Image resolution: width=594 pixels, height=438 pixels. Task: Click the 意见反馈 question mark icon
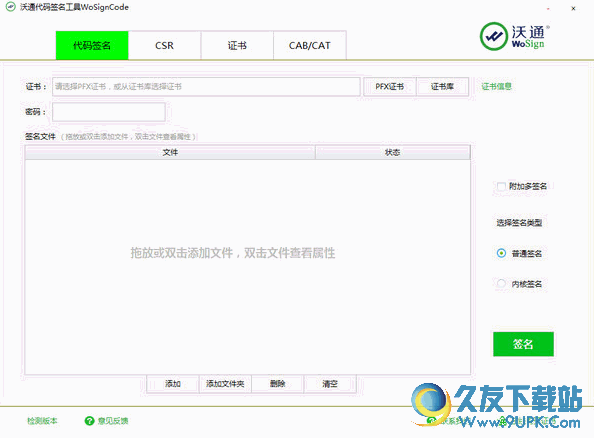[89, 421]
